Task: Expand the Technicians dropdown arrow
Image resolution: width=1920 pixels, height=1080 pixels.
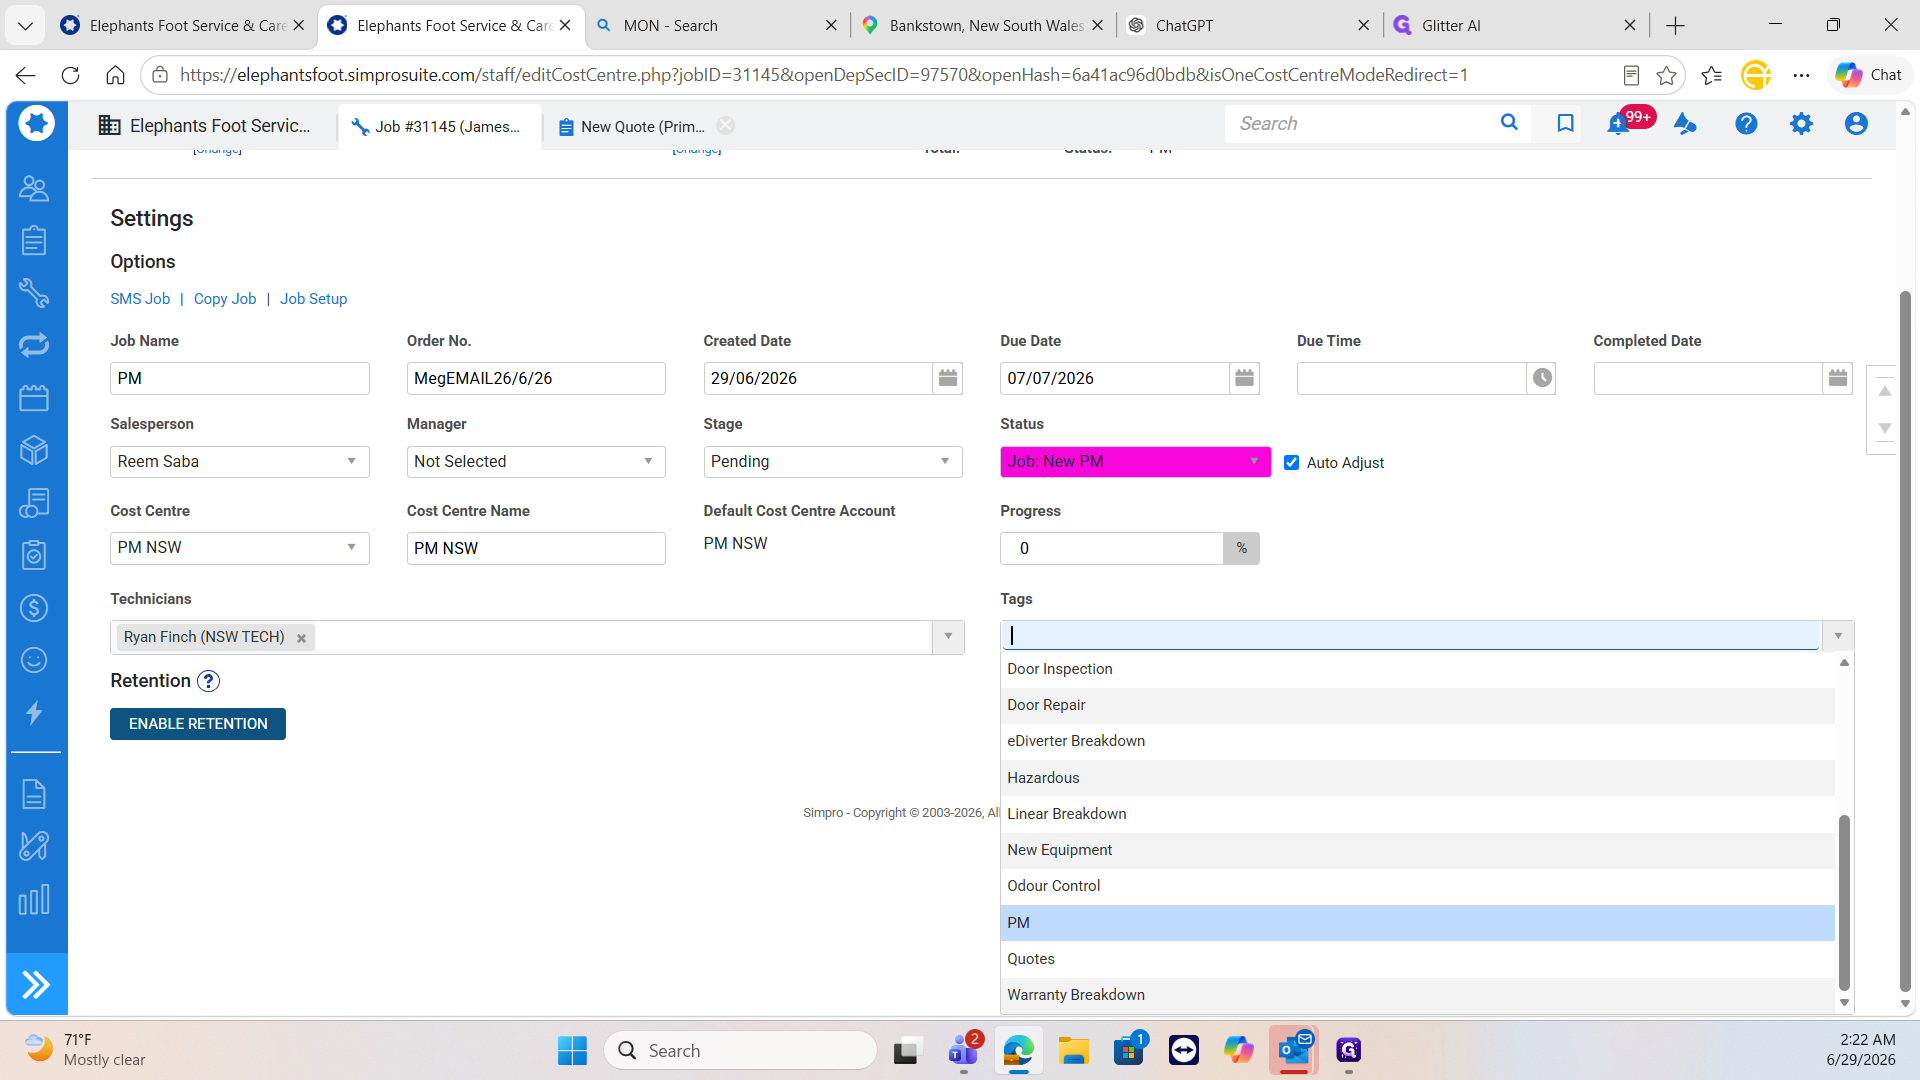Action: (948, 637)
